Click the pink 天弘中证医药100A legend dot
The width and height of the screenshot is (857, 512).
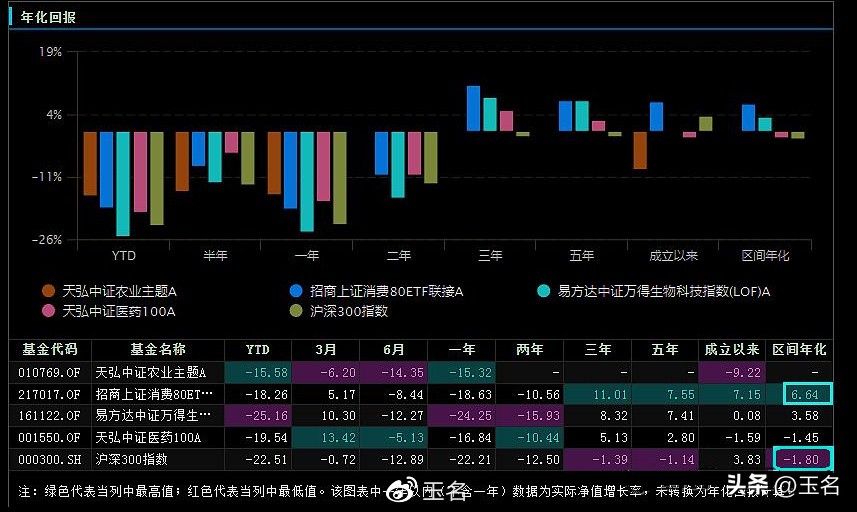pyautogui.click(x=49, y=311)
